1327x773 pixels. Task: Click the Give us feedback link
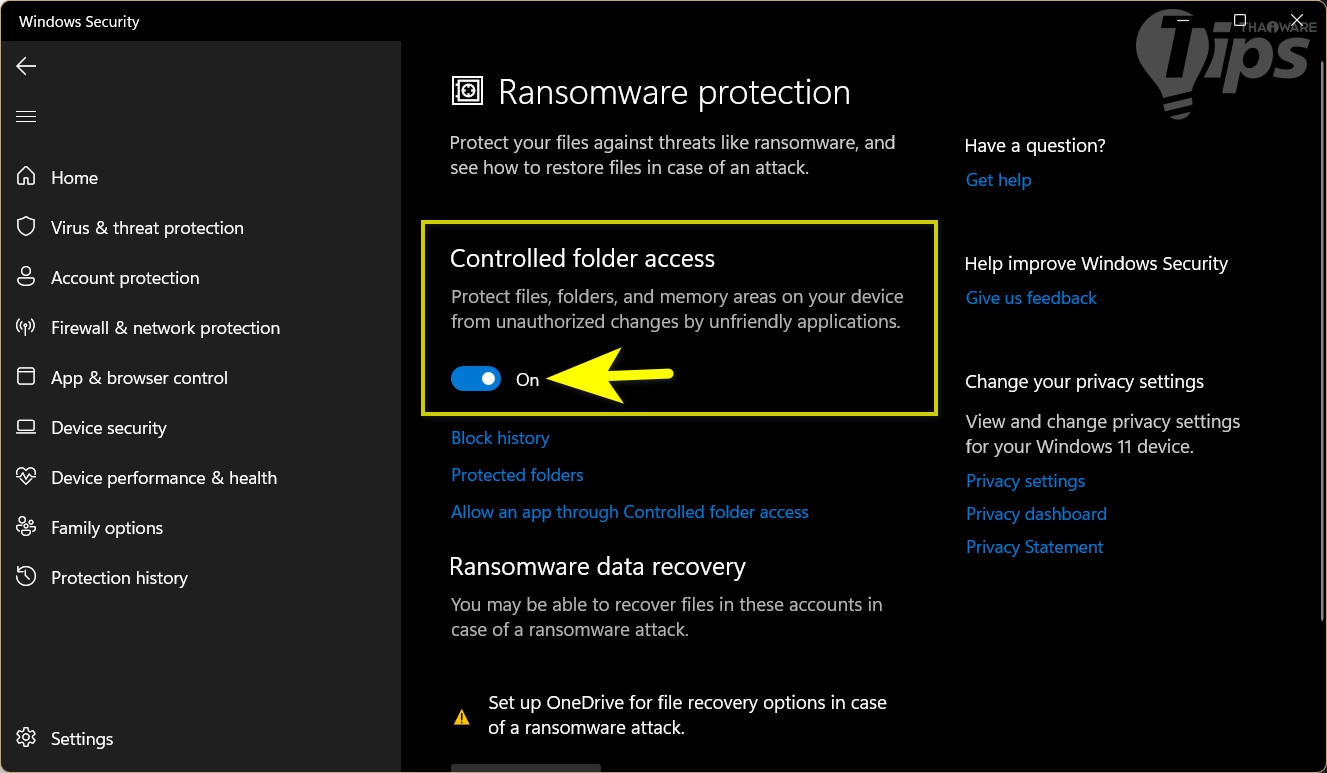tap(1031, 298)
